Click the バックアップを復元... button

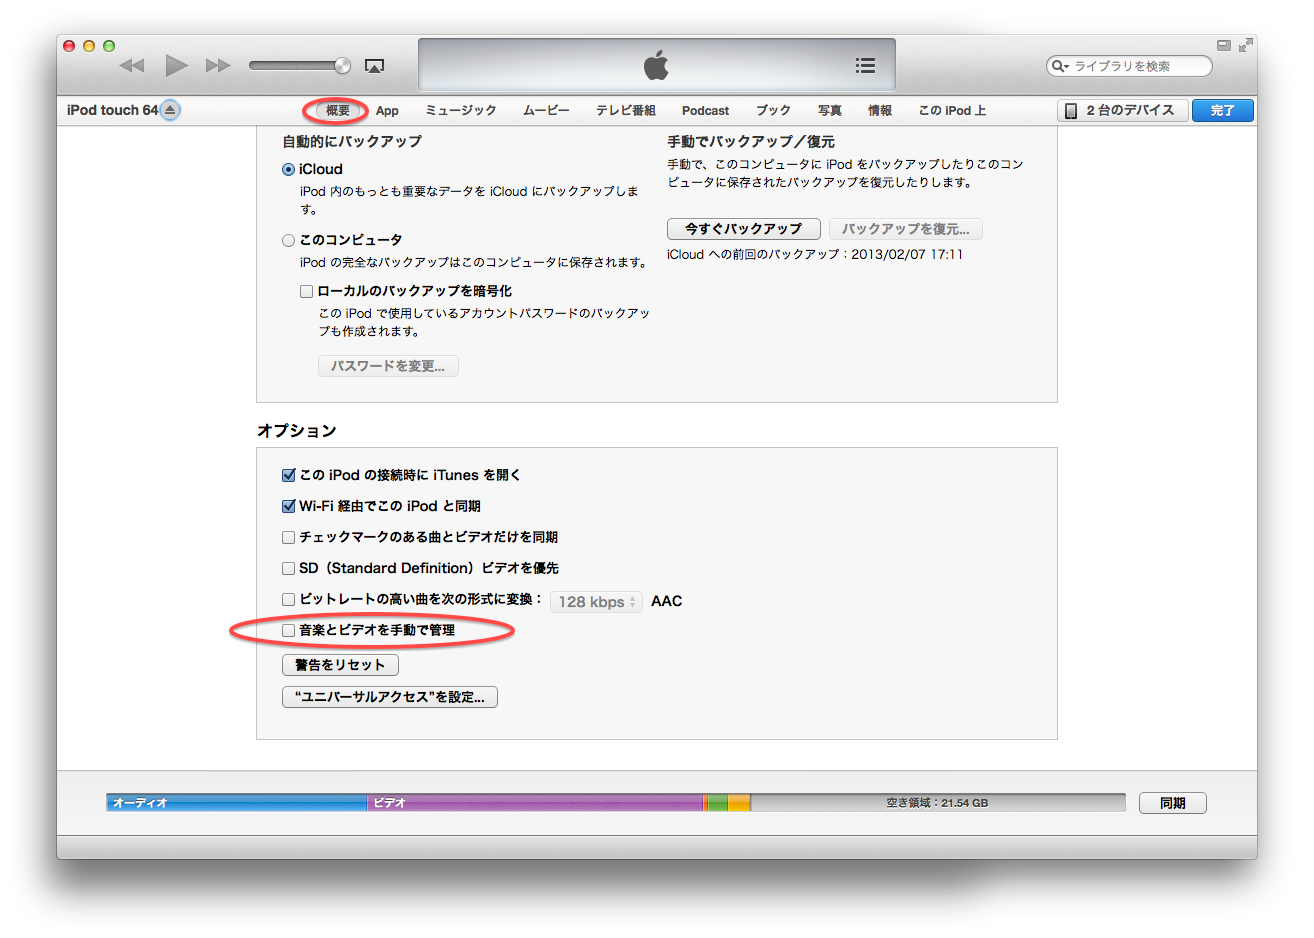[906, 229]
